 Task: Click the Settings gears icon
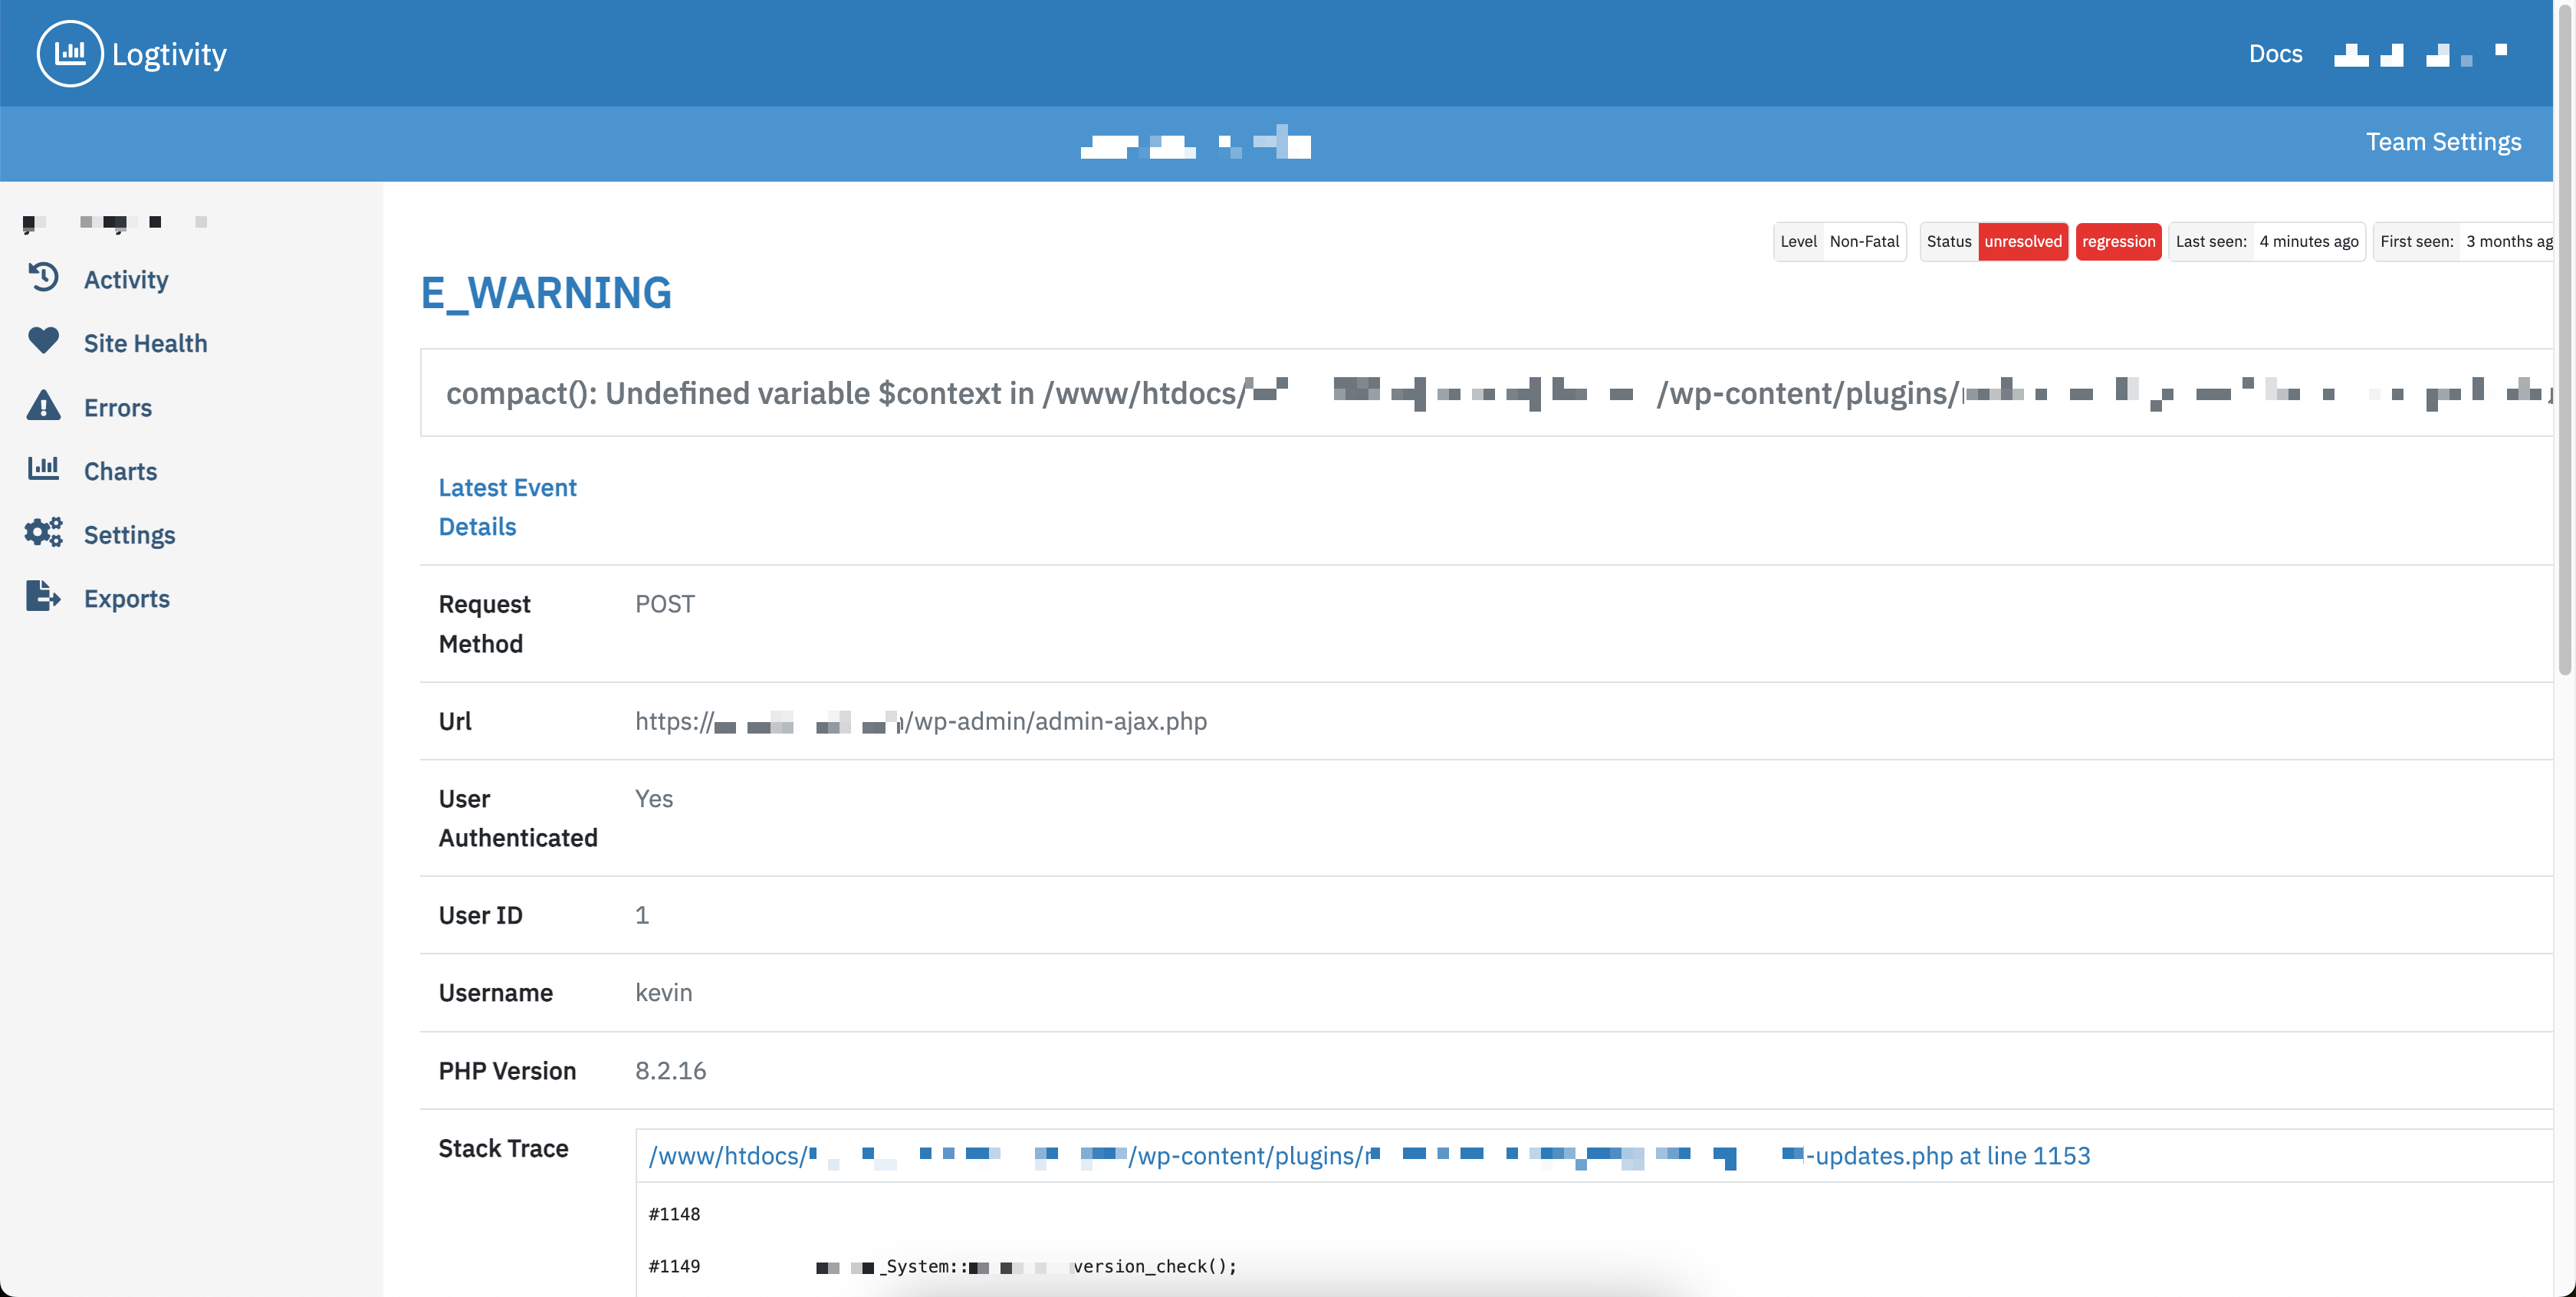(43, 533)
